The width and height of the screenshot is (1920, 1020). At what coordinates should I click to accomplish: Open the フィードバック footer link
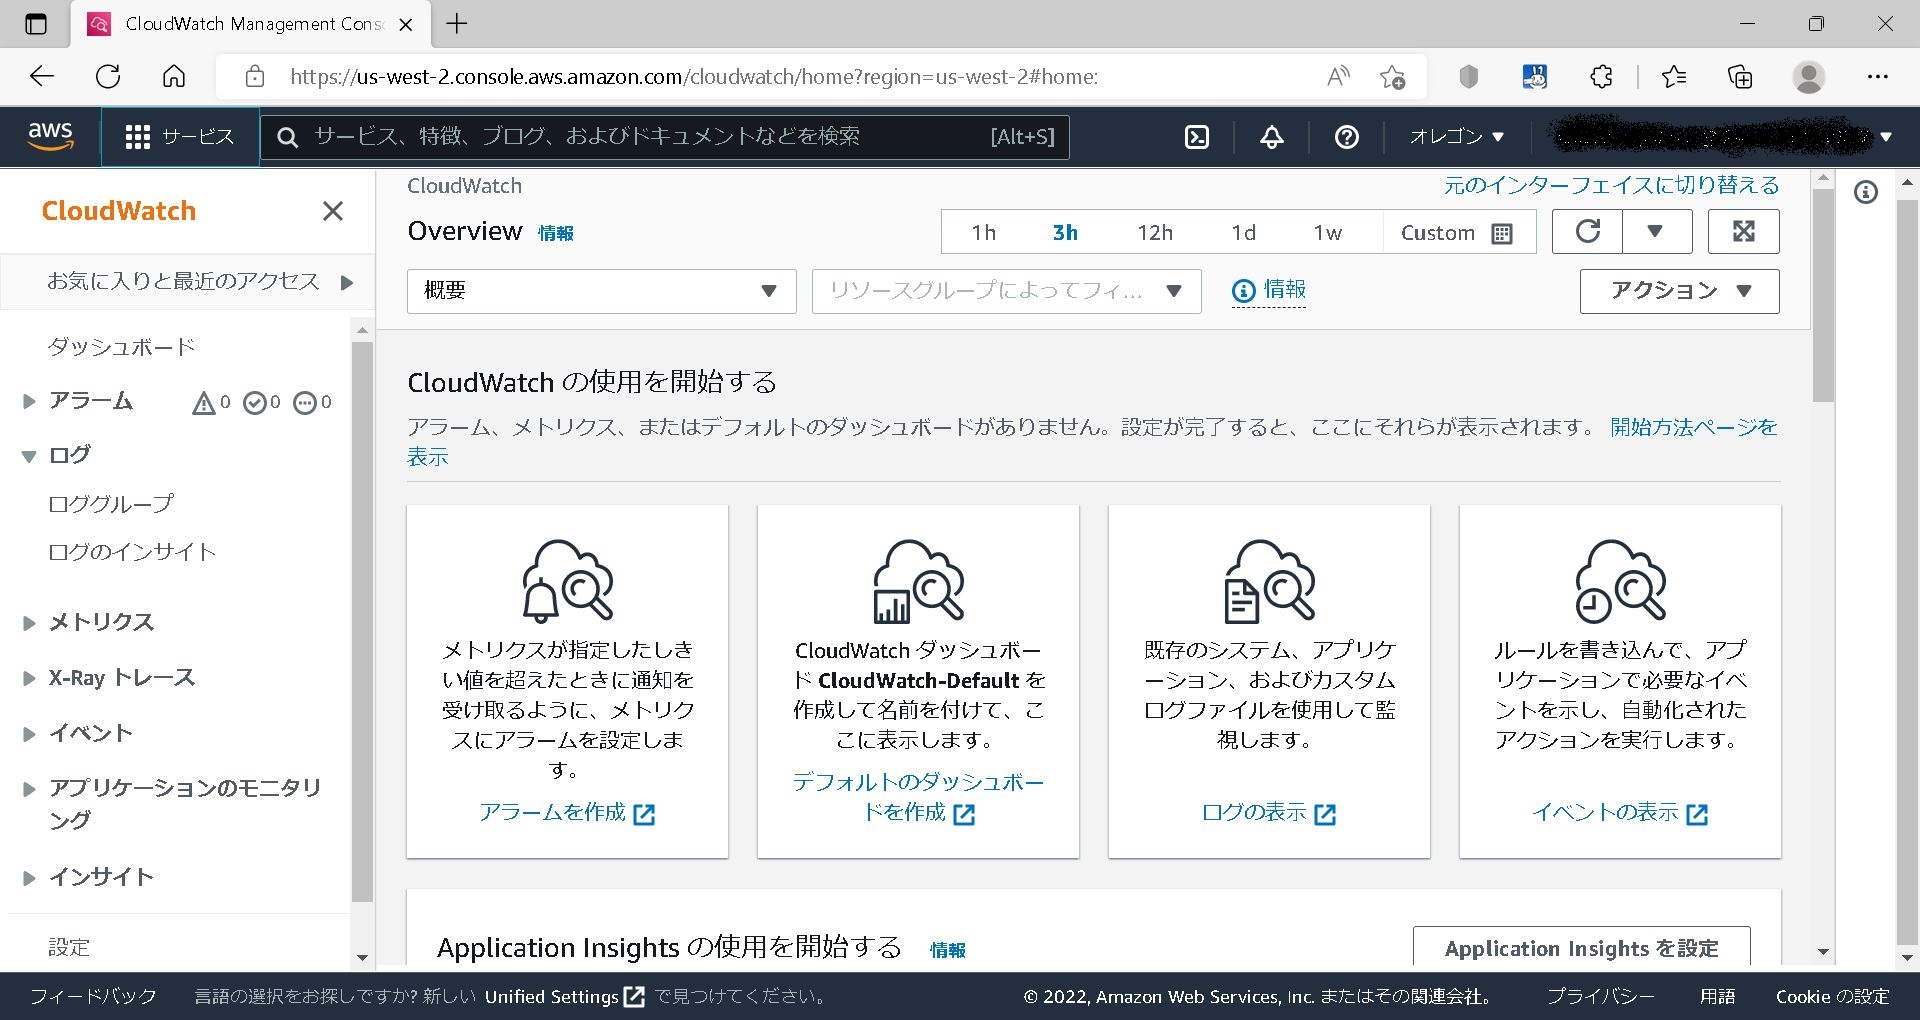coord(93,997)
